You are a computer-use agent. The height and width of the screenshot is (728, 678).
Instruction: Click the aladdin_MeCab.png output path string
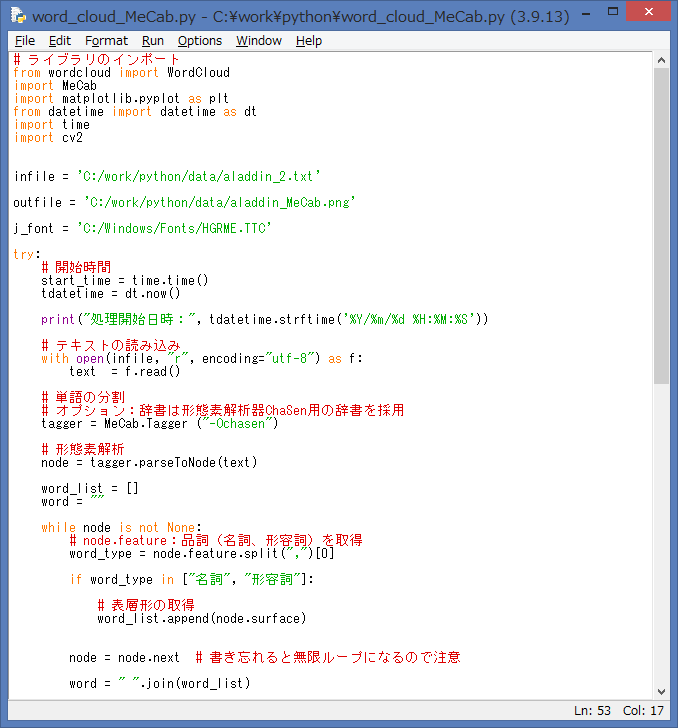pyautogui.click(x=220, y=203)
